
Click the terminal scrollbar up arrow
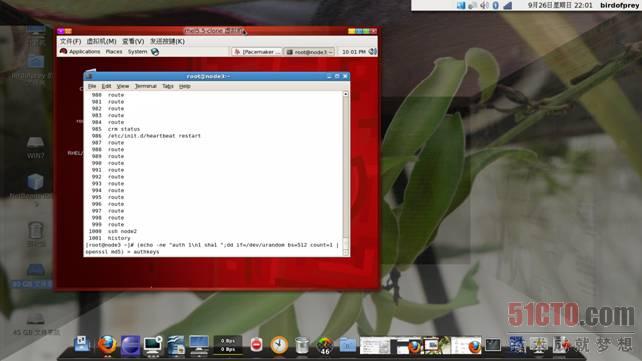tap(346, 94)
